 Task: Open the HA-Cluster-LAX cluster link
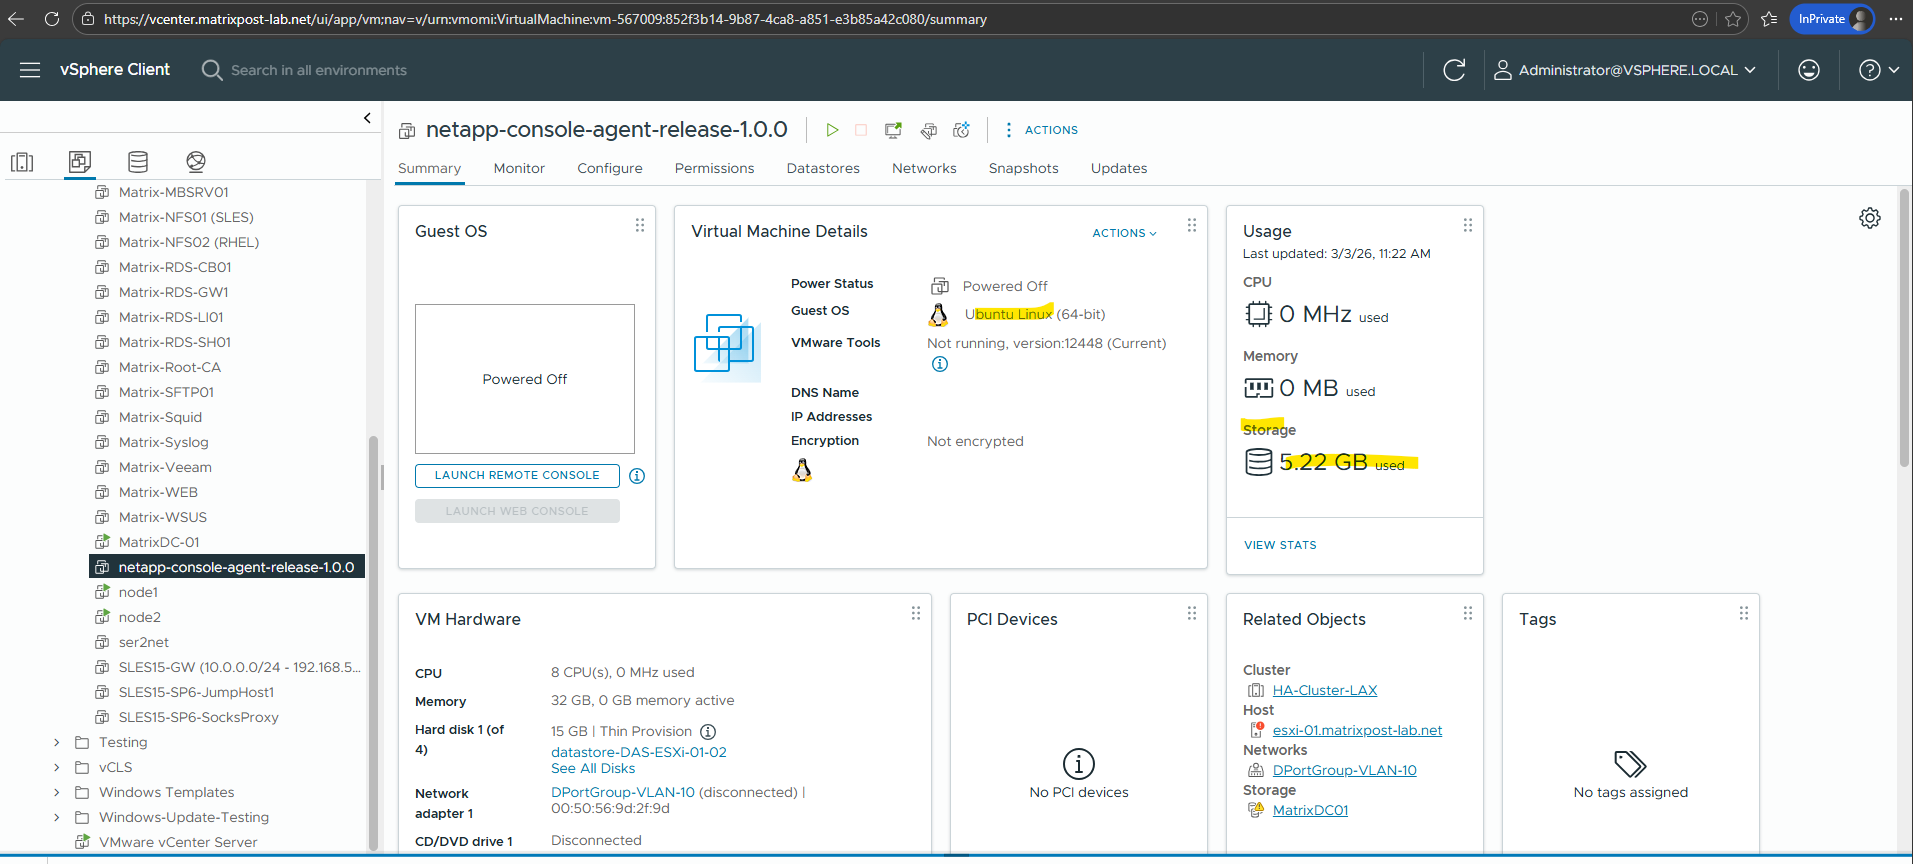point(1324,690)
